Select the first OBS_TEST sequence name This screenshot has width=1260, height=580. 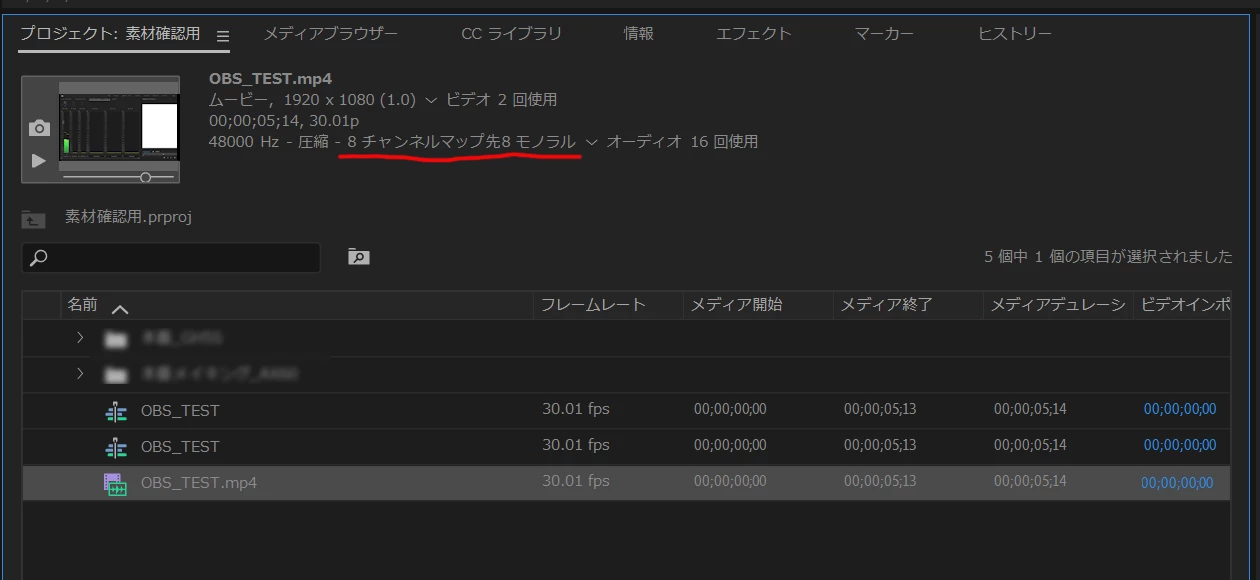180,411
